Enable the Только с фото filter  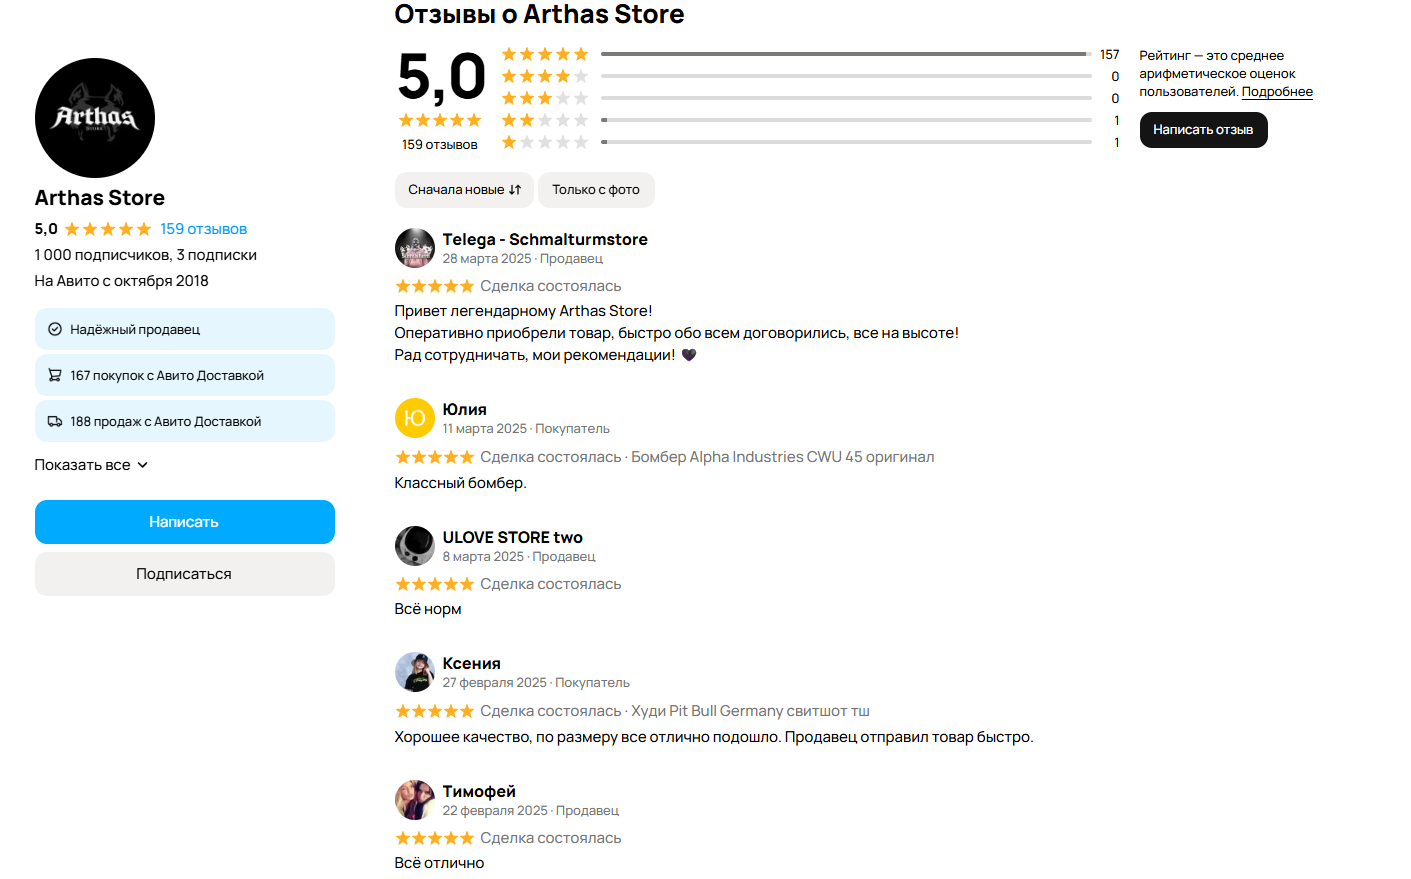(596, 189)
